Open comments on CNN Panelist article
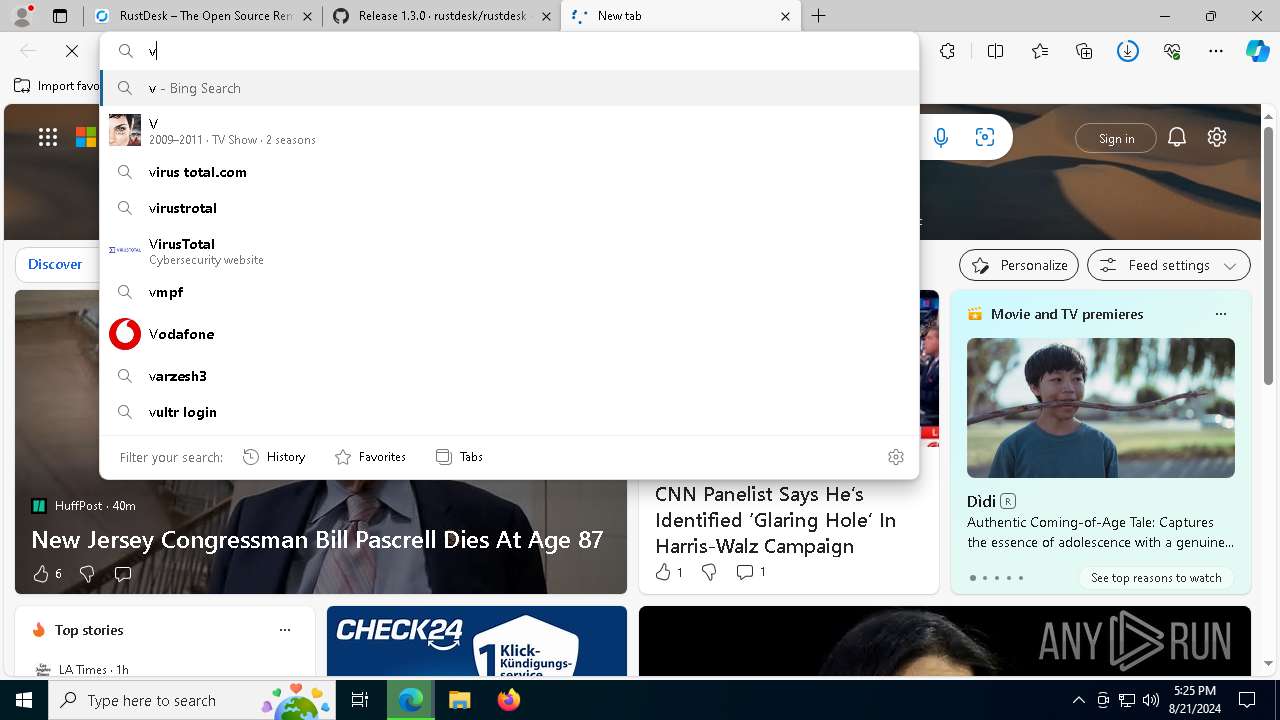 click(x=751, y=572)
